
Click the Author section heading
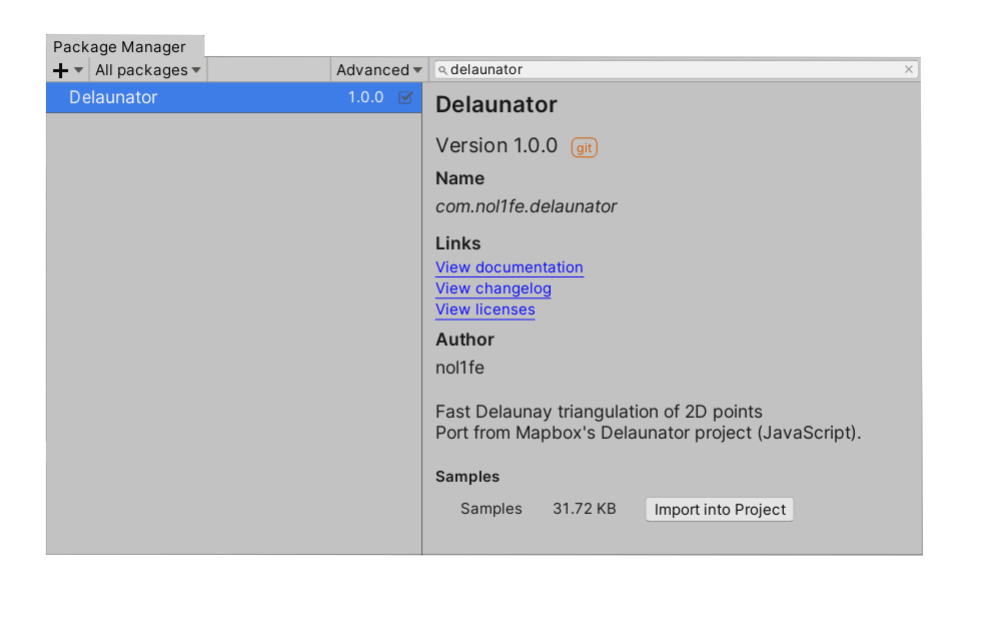pyautogui.click(x=465, y=340)
